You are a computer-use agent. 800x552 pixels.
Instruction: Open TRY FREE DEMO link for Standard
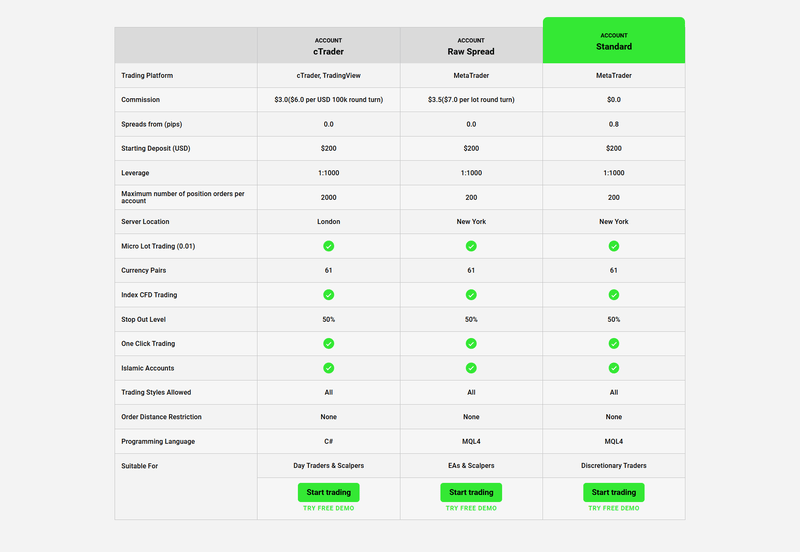pyautogui.click(x=614, y=508)
